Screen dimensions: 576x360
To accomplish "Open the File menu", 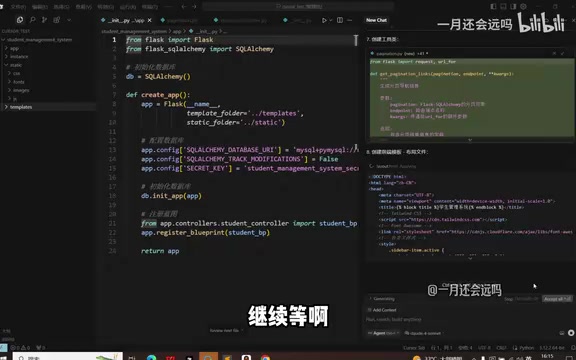I will (18, 7).
